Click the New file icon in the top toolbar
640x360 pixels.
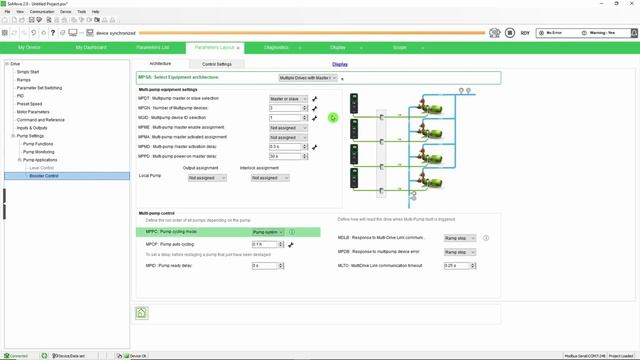(14, 20)
